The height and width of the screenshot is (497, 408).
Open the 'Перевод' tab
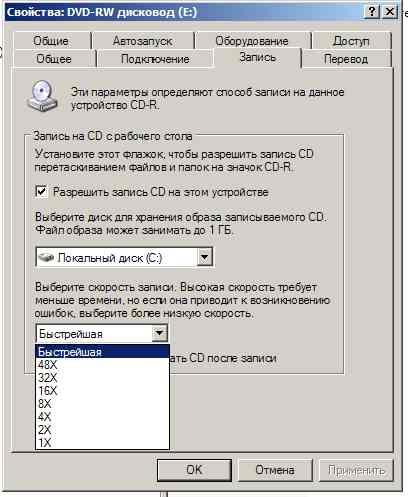(x=346, y=59)
